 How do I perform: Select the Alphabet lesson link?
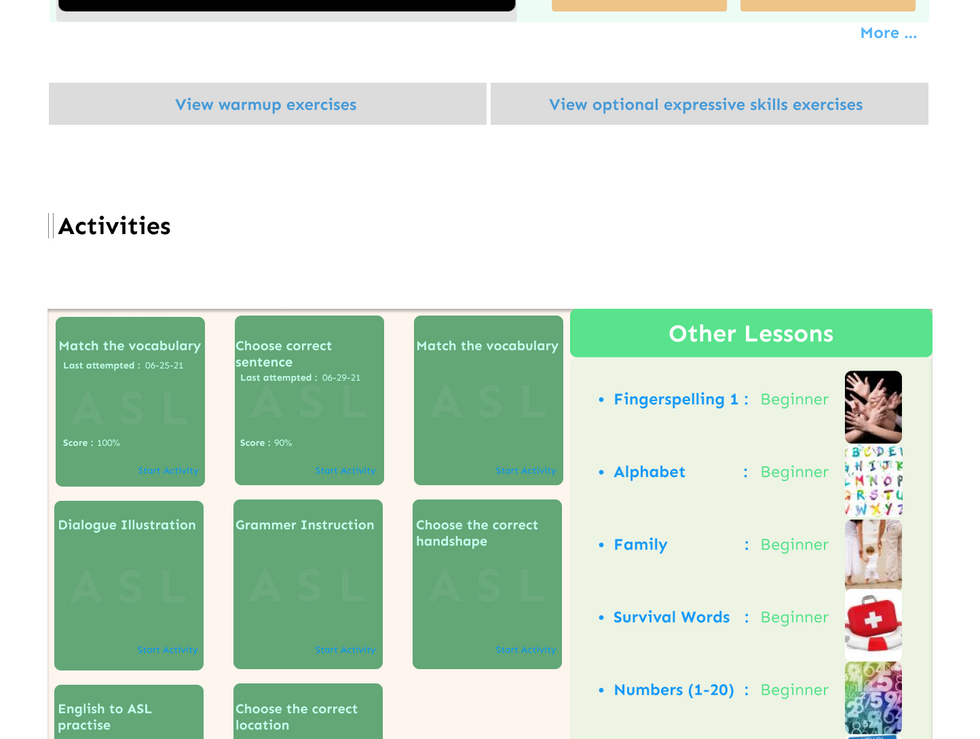649,471
